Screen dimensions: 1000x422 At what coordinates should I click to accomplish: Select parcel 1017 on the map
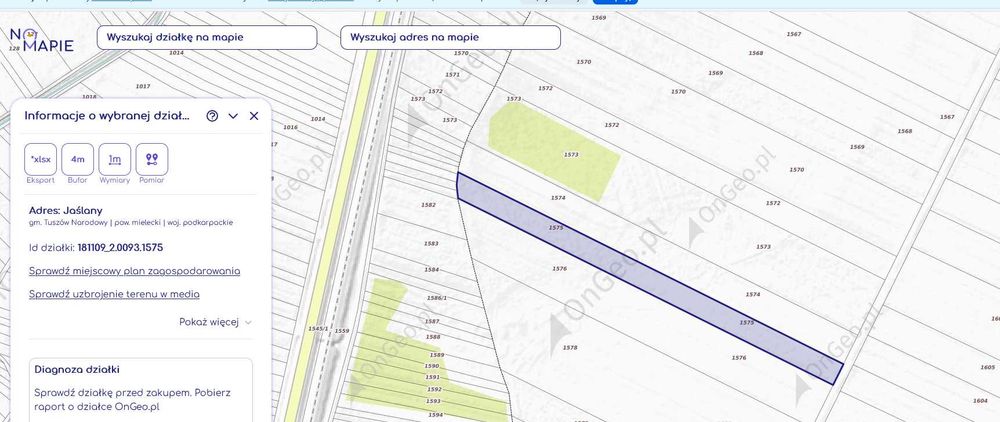(x=143, y=87)
